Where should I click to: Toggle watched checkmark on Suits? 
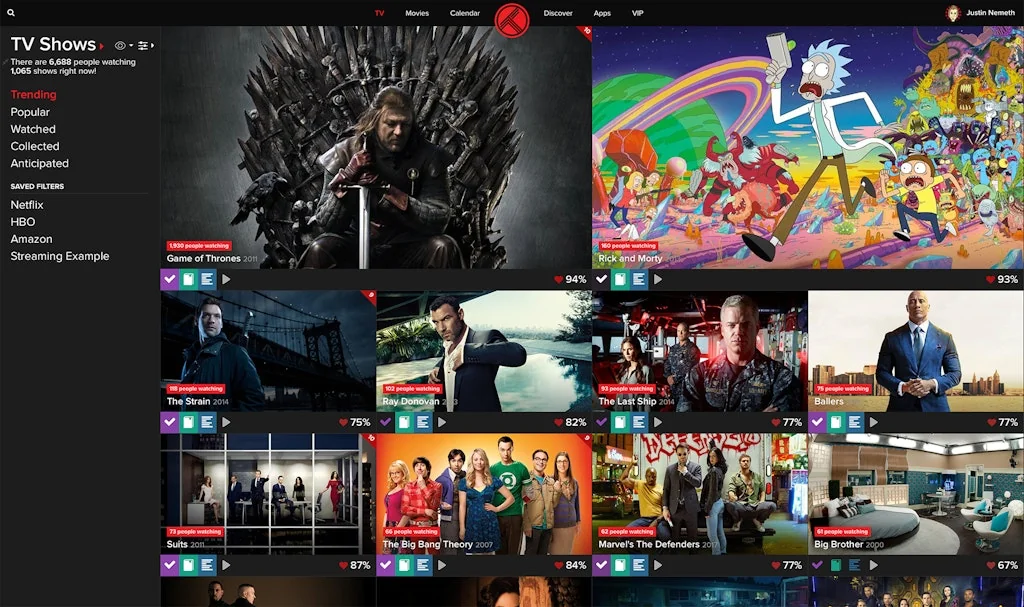click(170, 565)
